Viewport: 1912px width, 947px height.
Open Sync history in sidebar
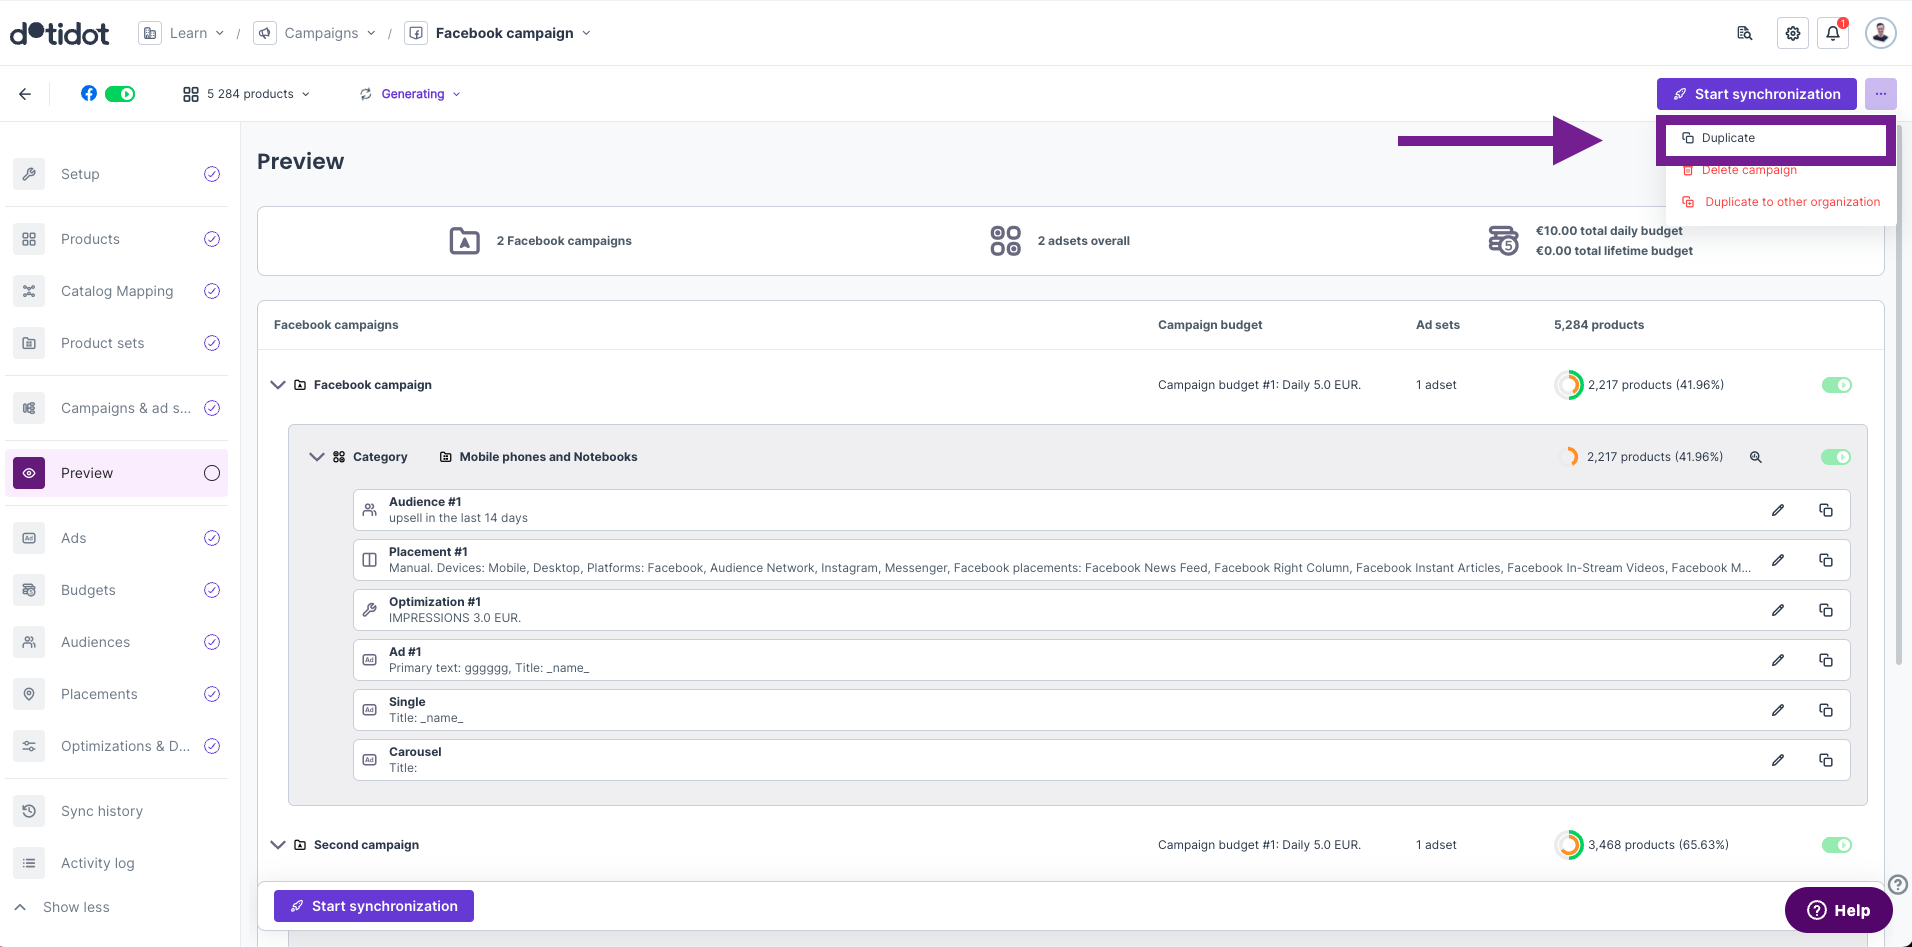(x=101, y=811)
